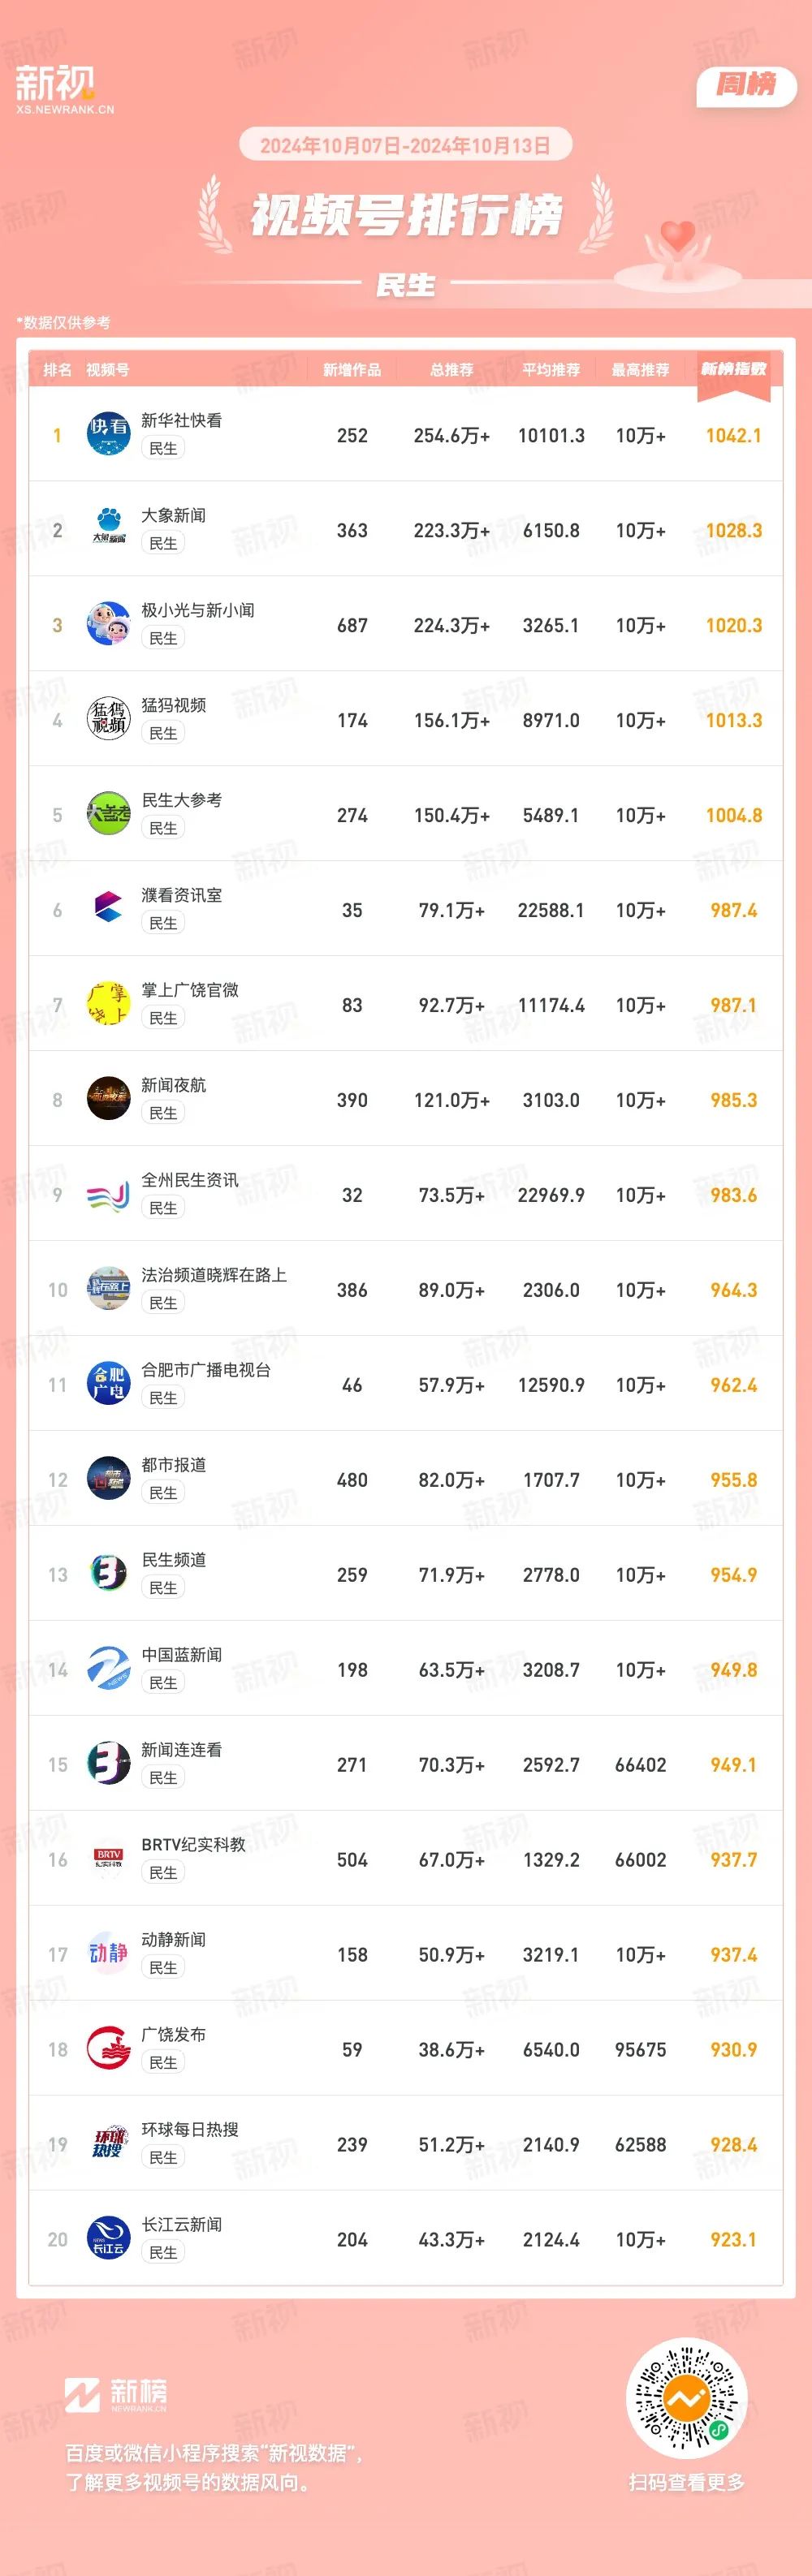The height and width of the screenshot is (2576, 812).
Task: Open the 大象新闻 elephant logo
Action: (108, 529)
